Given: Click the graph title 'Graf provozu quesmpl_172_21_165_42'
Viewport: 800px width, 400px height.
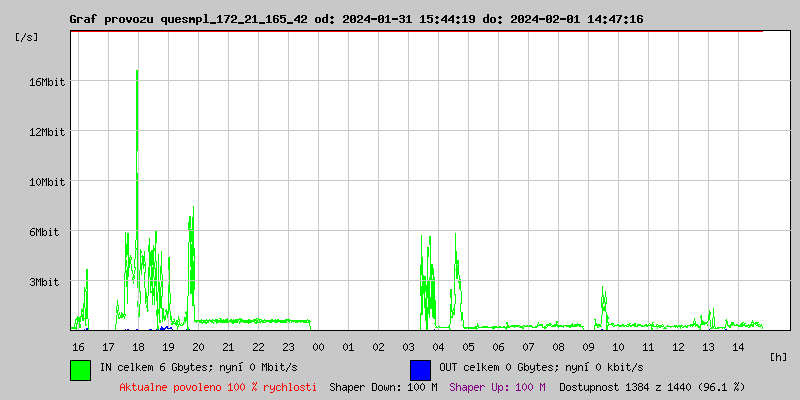Looking at the screenshot, I should (x=188, y=19).
